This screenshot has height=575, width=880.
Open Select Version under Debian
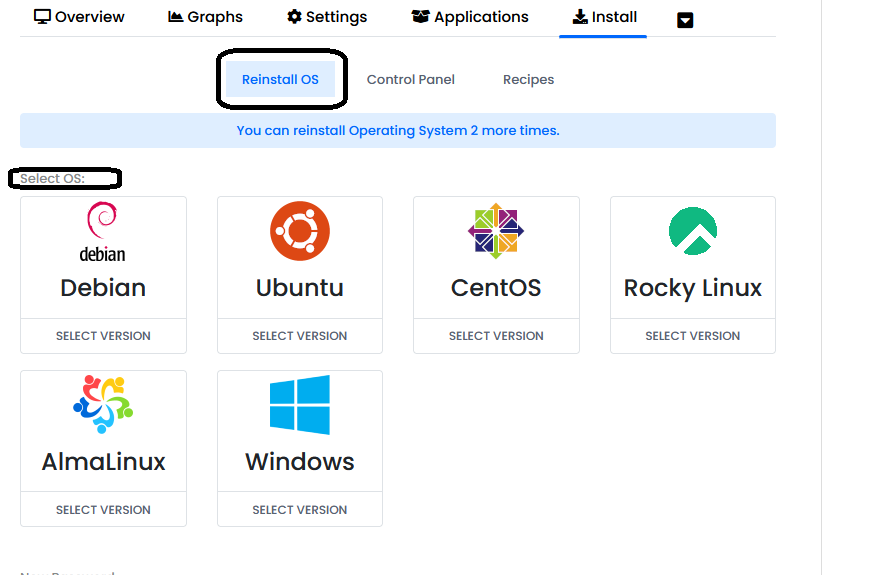103,336
